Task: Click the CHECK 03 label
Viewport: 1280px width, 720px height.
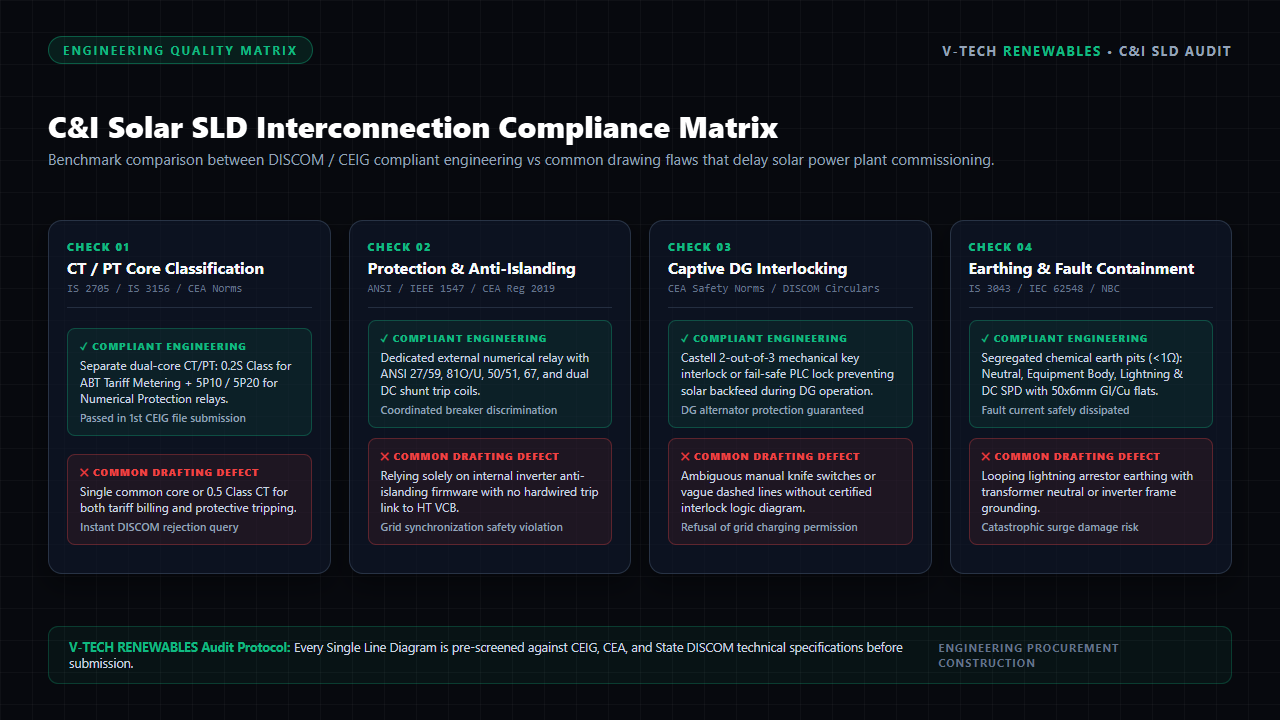Action: [700, 247]
